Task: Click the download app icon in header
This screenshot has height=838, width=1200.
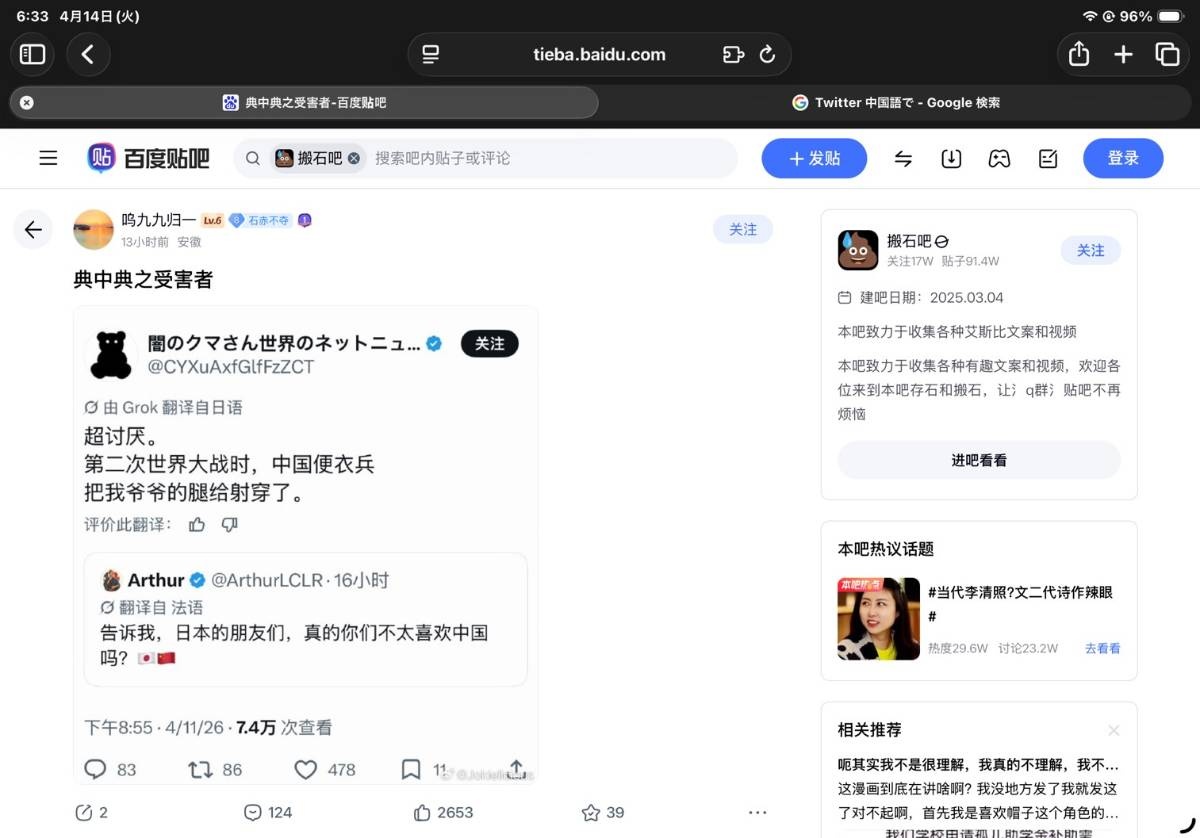Action: pyautogui.click(x=951, y=158)
